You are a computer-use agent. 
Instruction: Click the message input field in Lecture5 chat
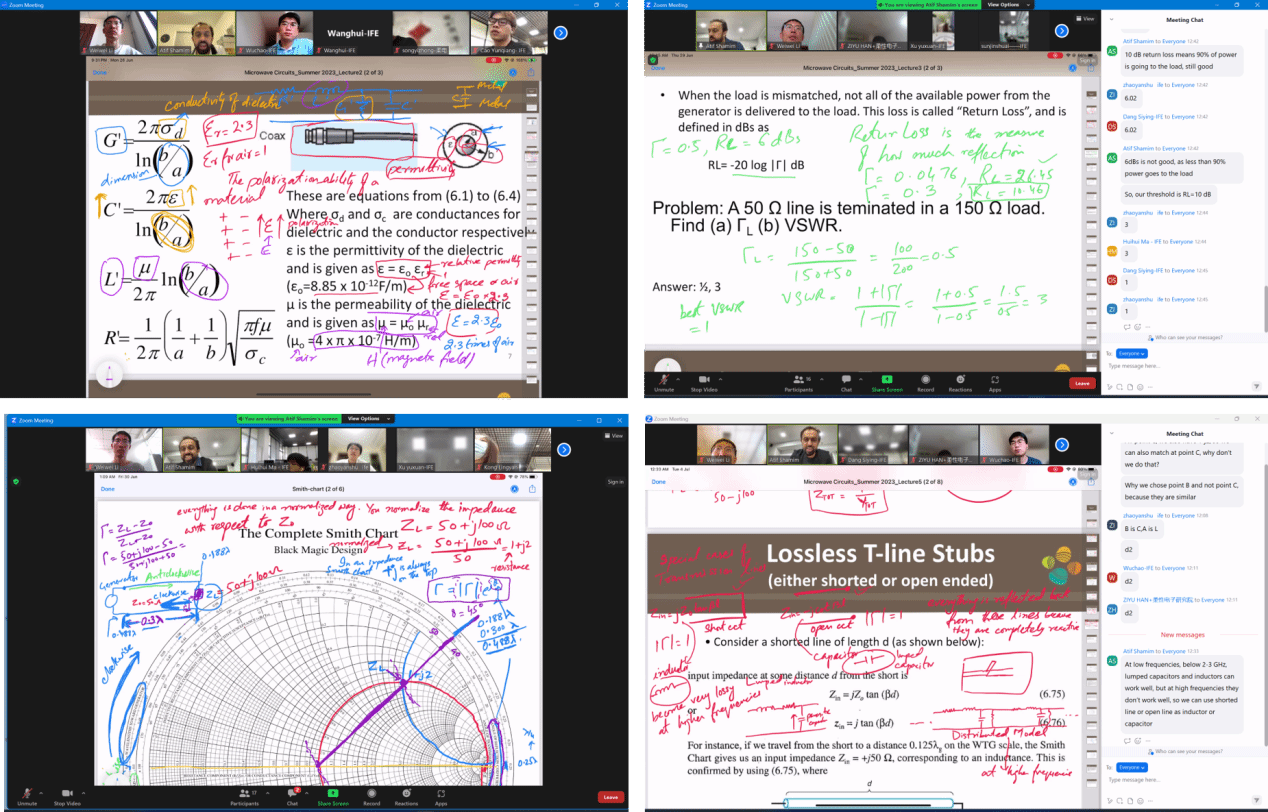[x=1180, y=780]
